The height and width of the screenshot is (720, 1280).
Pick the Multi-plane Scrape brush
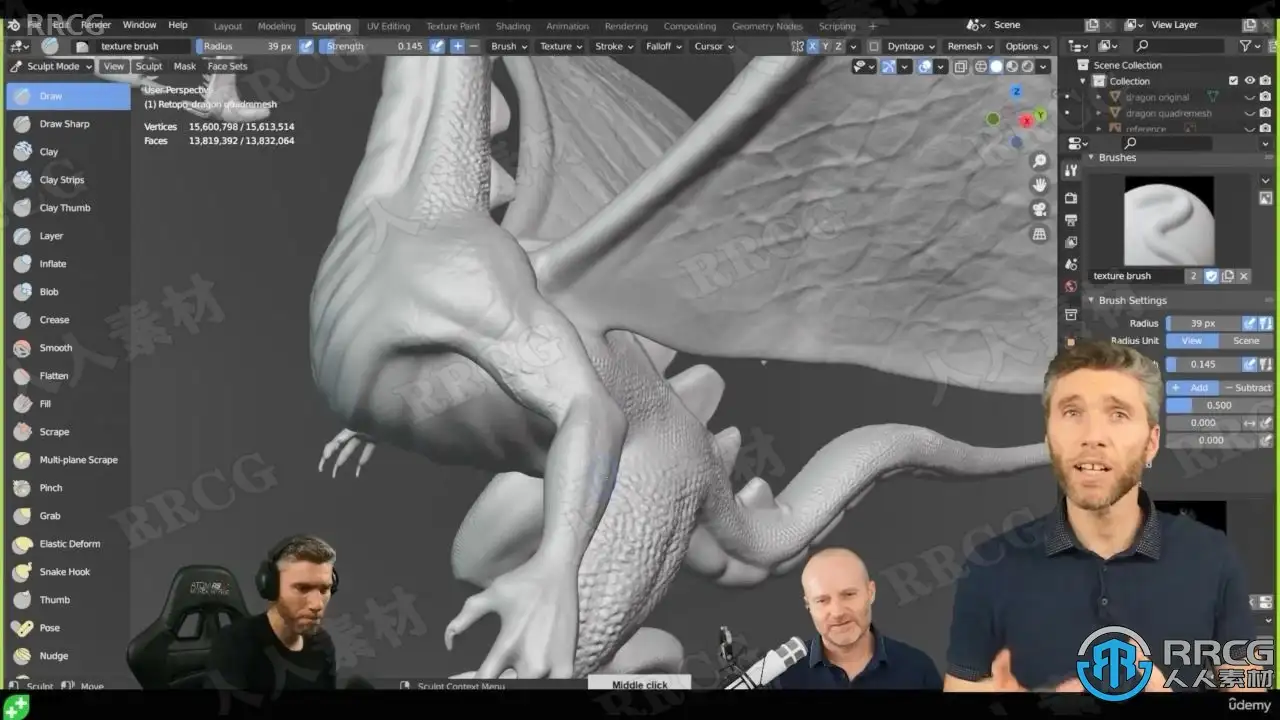click(68, 460)
